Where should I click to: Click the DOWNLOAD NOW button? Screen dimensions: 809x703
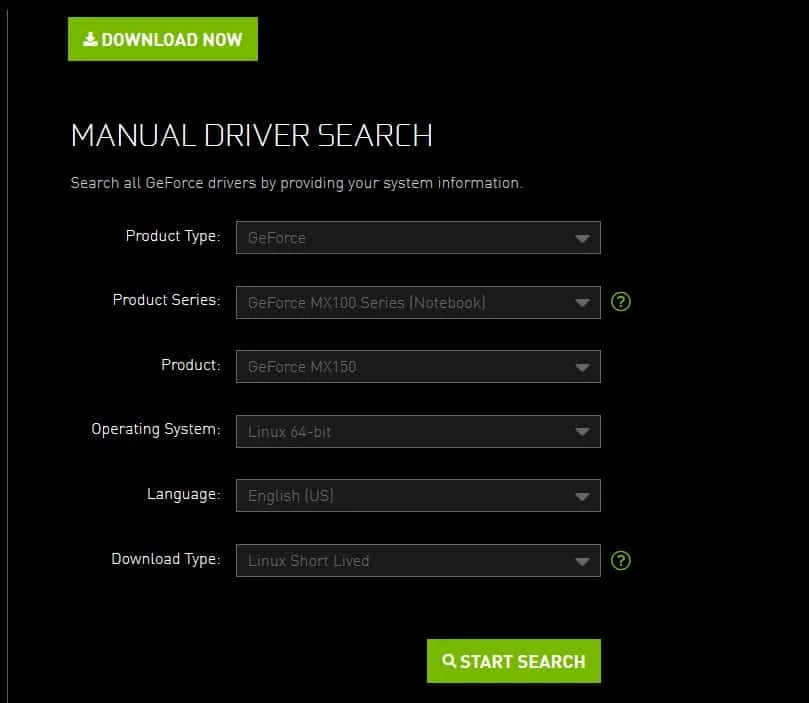tap(162, 38)
